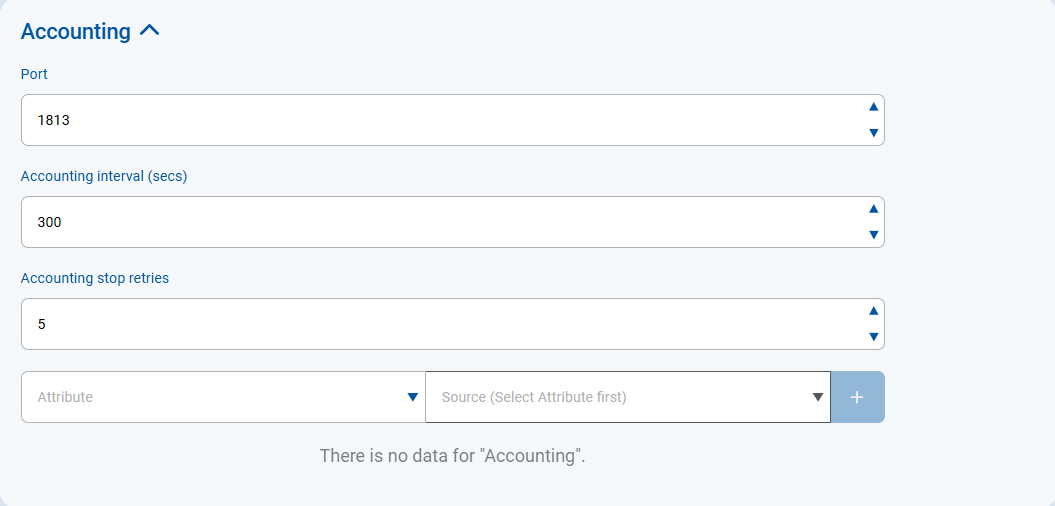The height and width of the screenshot is (506, 1055).
Task: Decrease the Port value with down arrow
Action: tap(873, 133)
